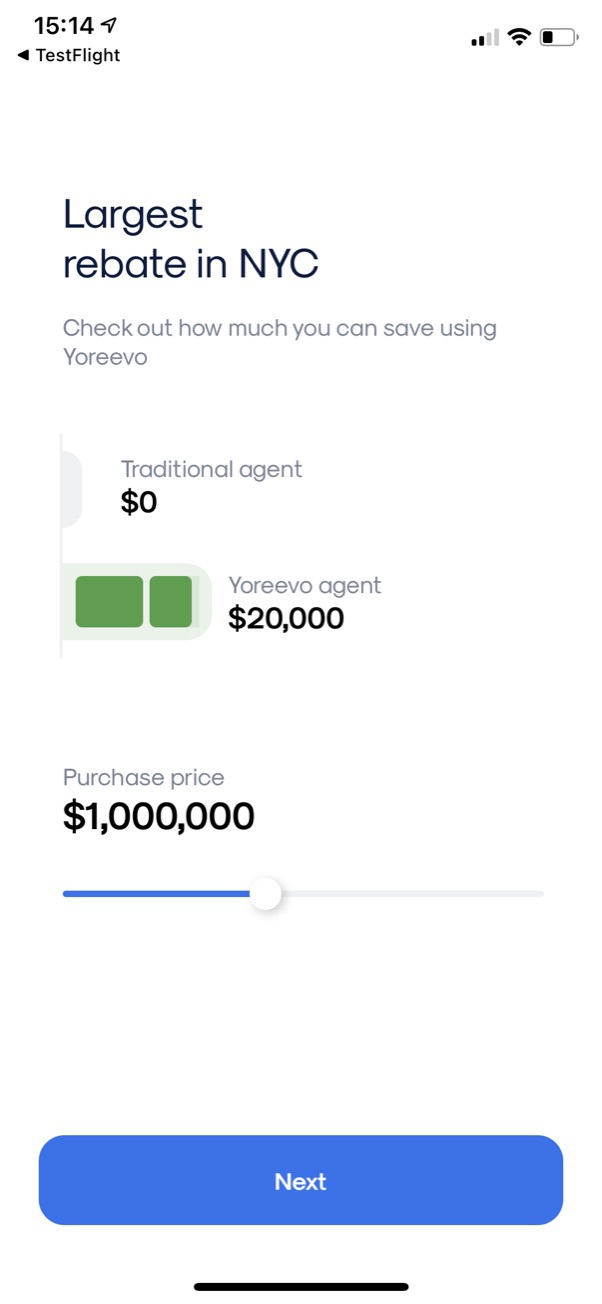
Task: Tap the 15:14 clock in the status bar
Action: [63, 26]
